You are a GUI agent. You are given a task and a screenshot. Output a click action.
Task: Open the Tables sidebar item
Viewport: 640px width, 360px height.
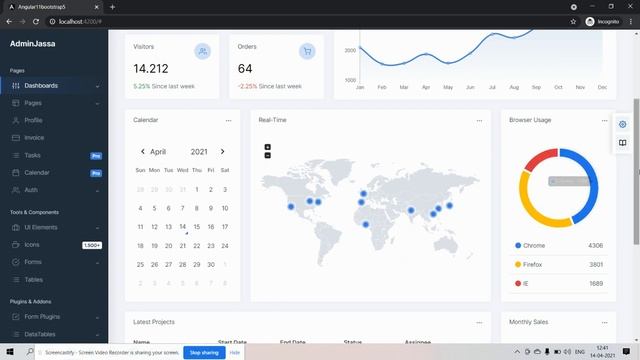[x=54, y=280]
